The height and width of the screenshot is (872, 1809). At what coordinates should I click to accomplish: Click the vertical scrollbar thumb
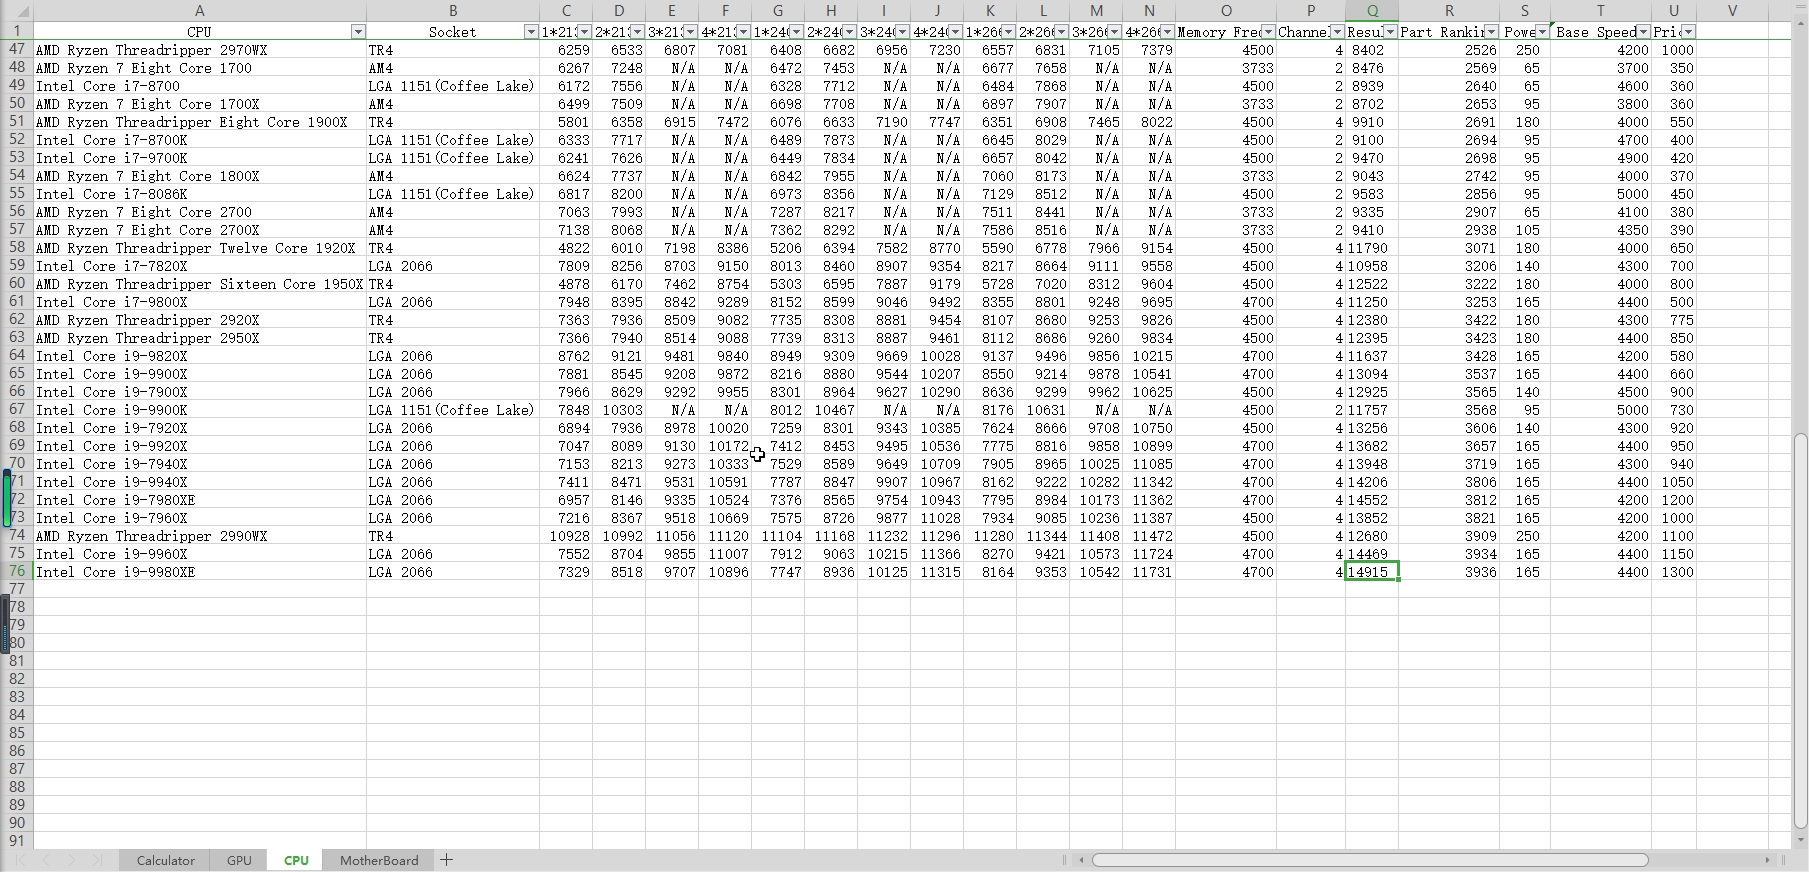point(1801,630)
